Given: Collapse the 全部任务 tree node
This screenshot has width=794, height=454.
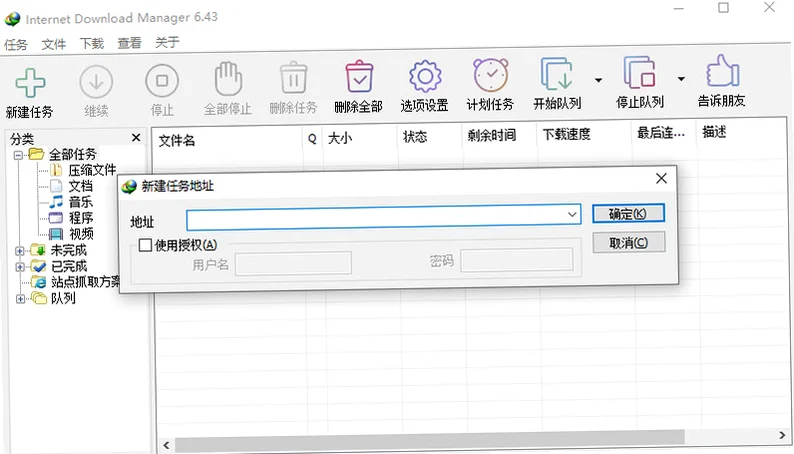Looking at the screenshot, I should click(18, 155).
